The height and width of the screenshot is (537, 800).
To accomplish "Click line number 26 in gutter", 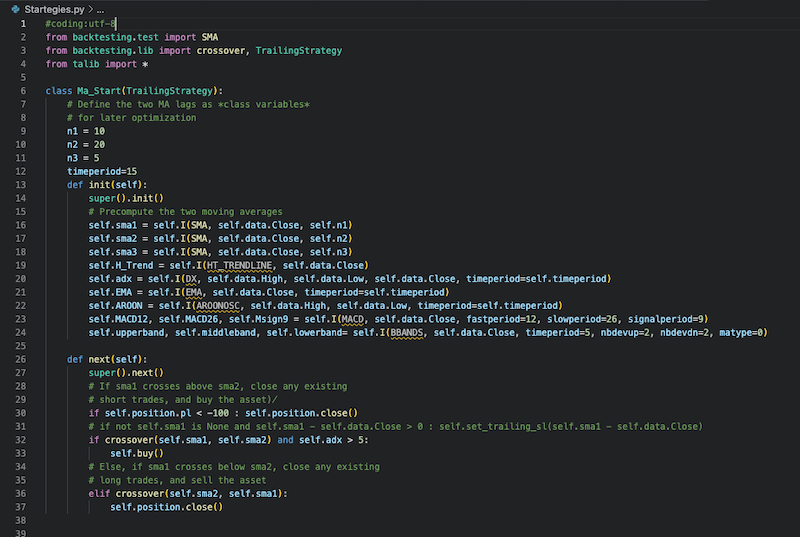I will [x=20, y=359].
